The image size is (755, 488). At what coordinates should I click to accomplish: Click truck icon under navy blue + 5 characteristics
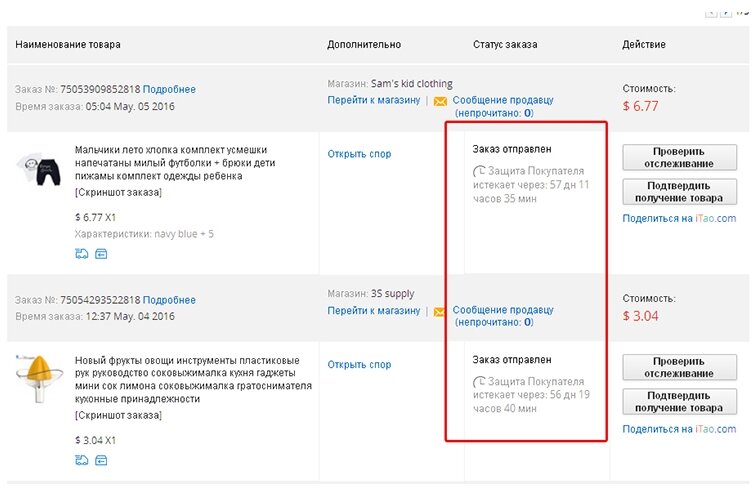click(x=82, y=253)
